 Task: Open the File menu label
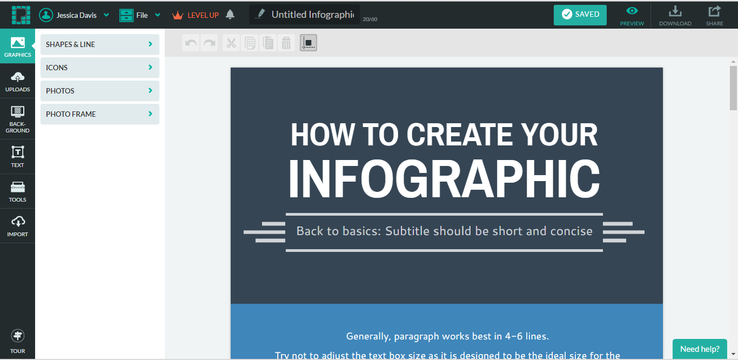(x=142, y=15)
